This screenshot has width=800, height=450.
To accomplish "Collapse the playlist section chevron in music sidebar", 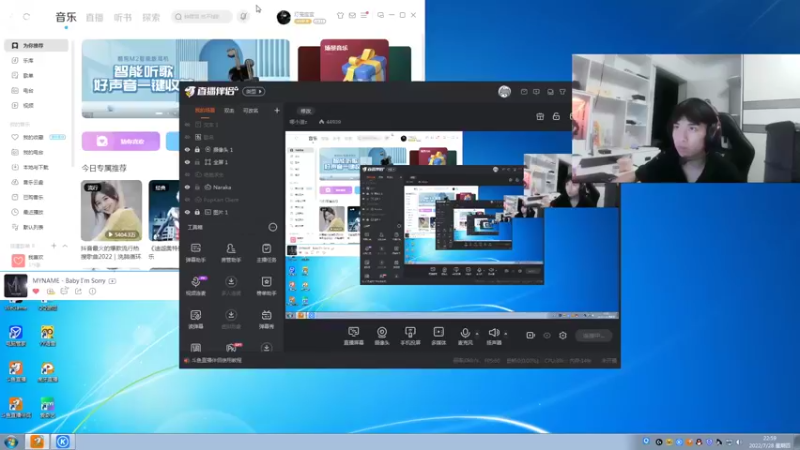I will (x=65, y=246).
